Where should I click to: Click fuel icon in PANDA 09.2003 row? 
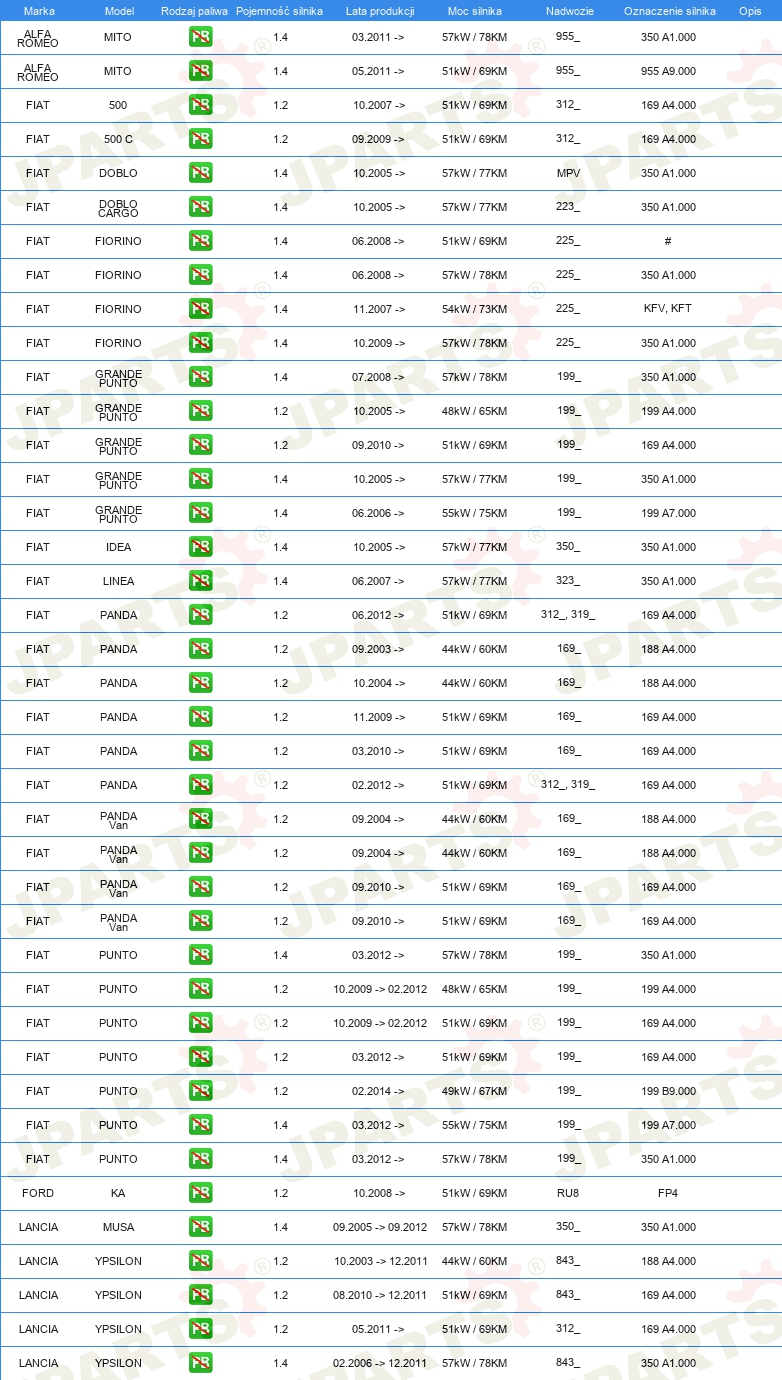[200, 650]
